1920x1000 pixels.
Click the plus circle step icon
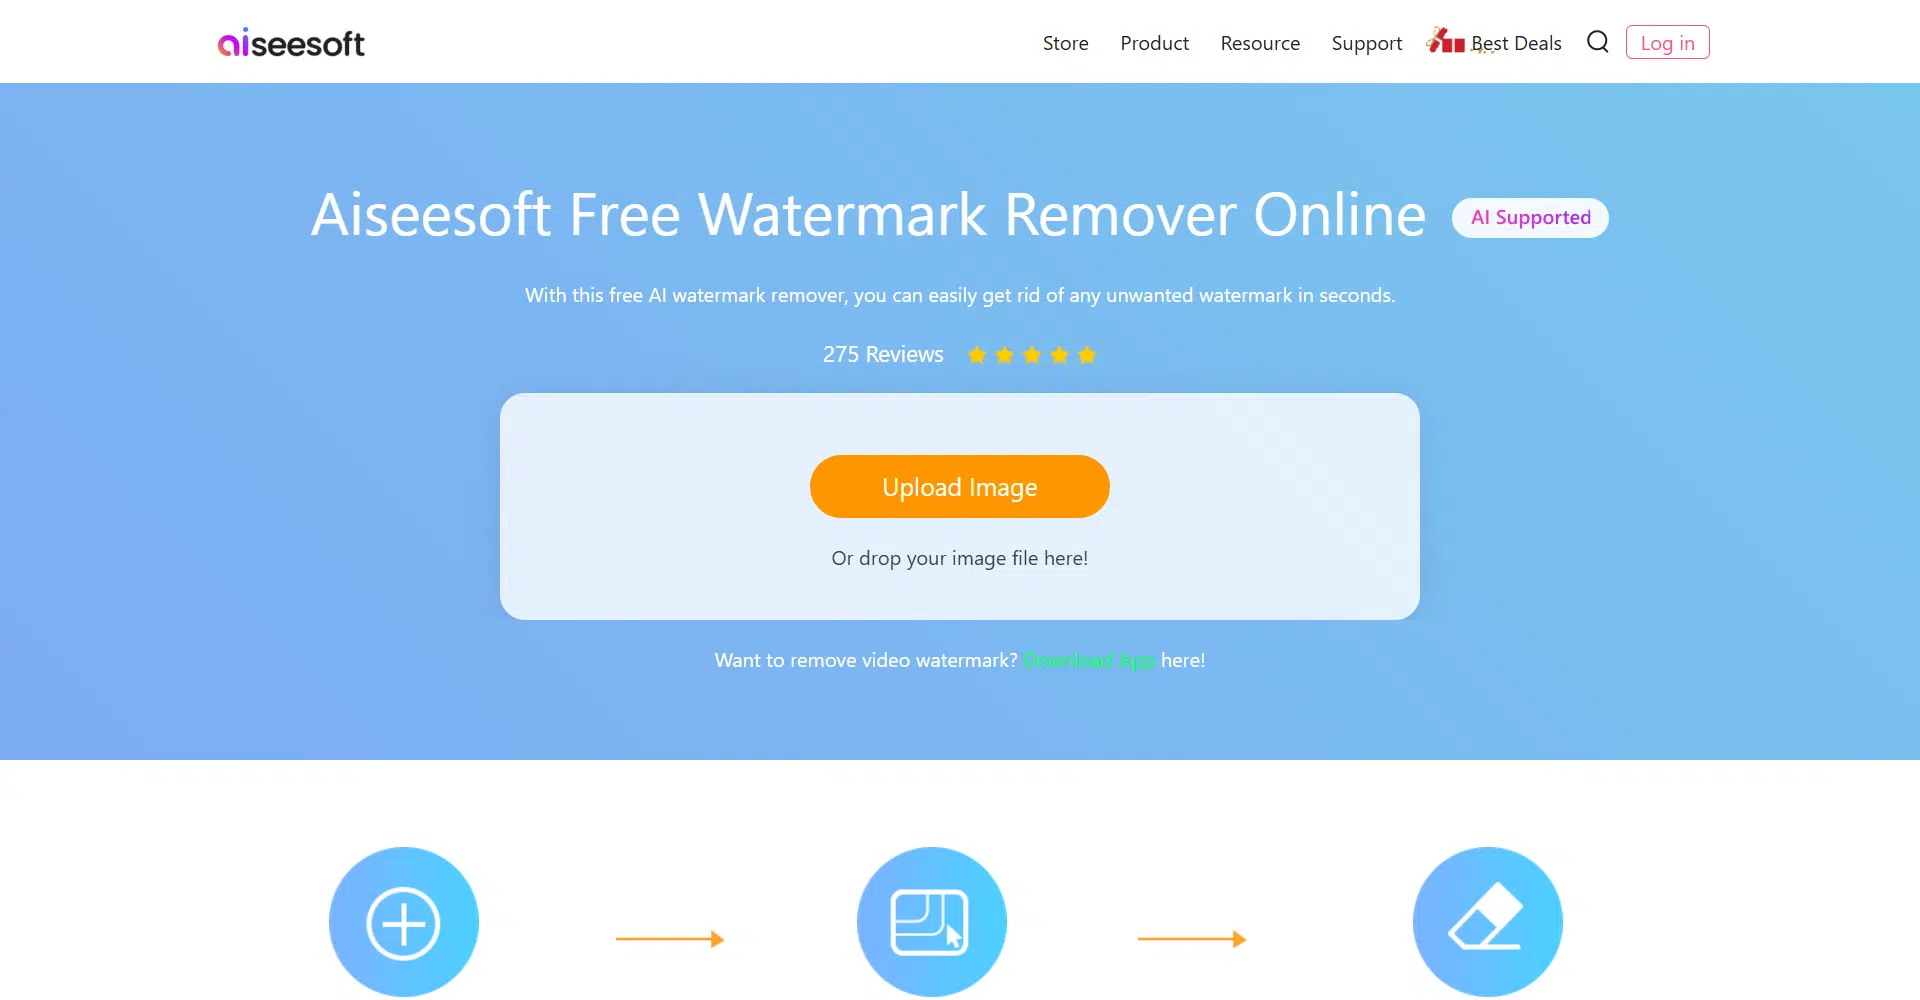pos(404,922)
